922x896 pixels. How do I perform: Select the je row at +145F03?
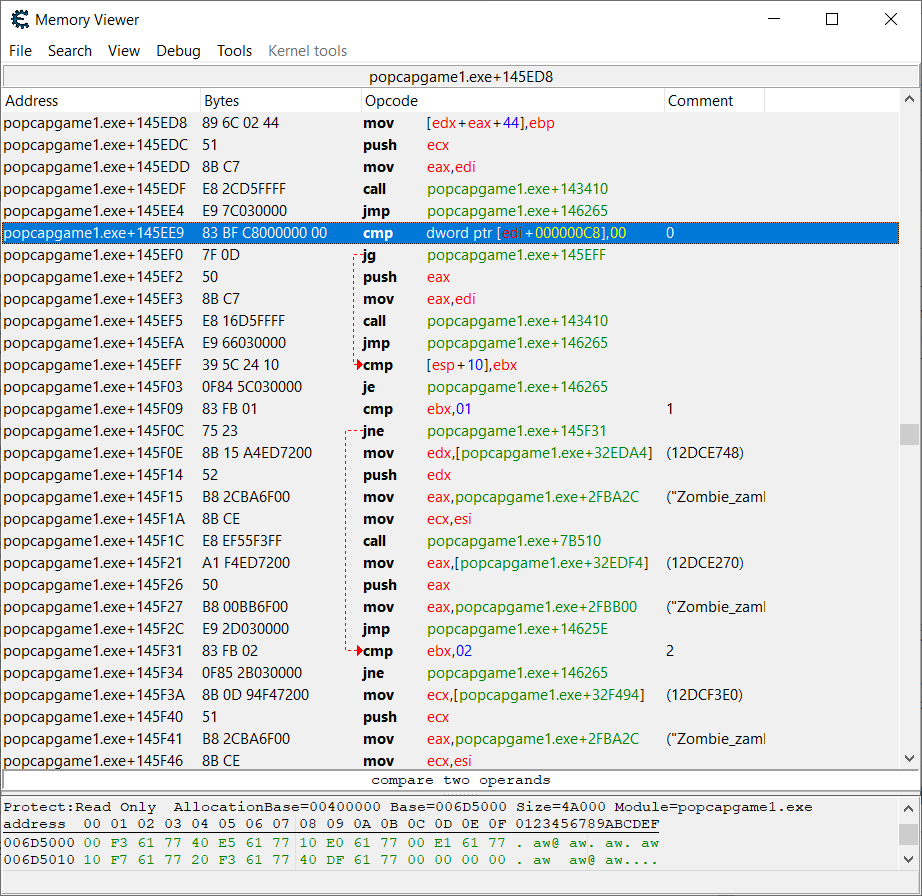(450, 387)
